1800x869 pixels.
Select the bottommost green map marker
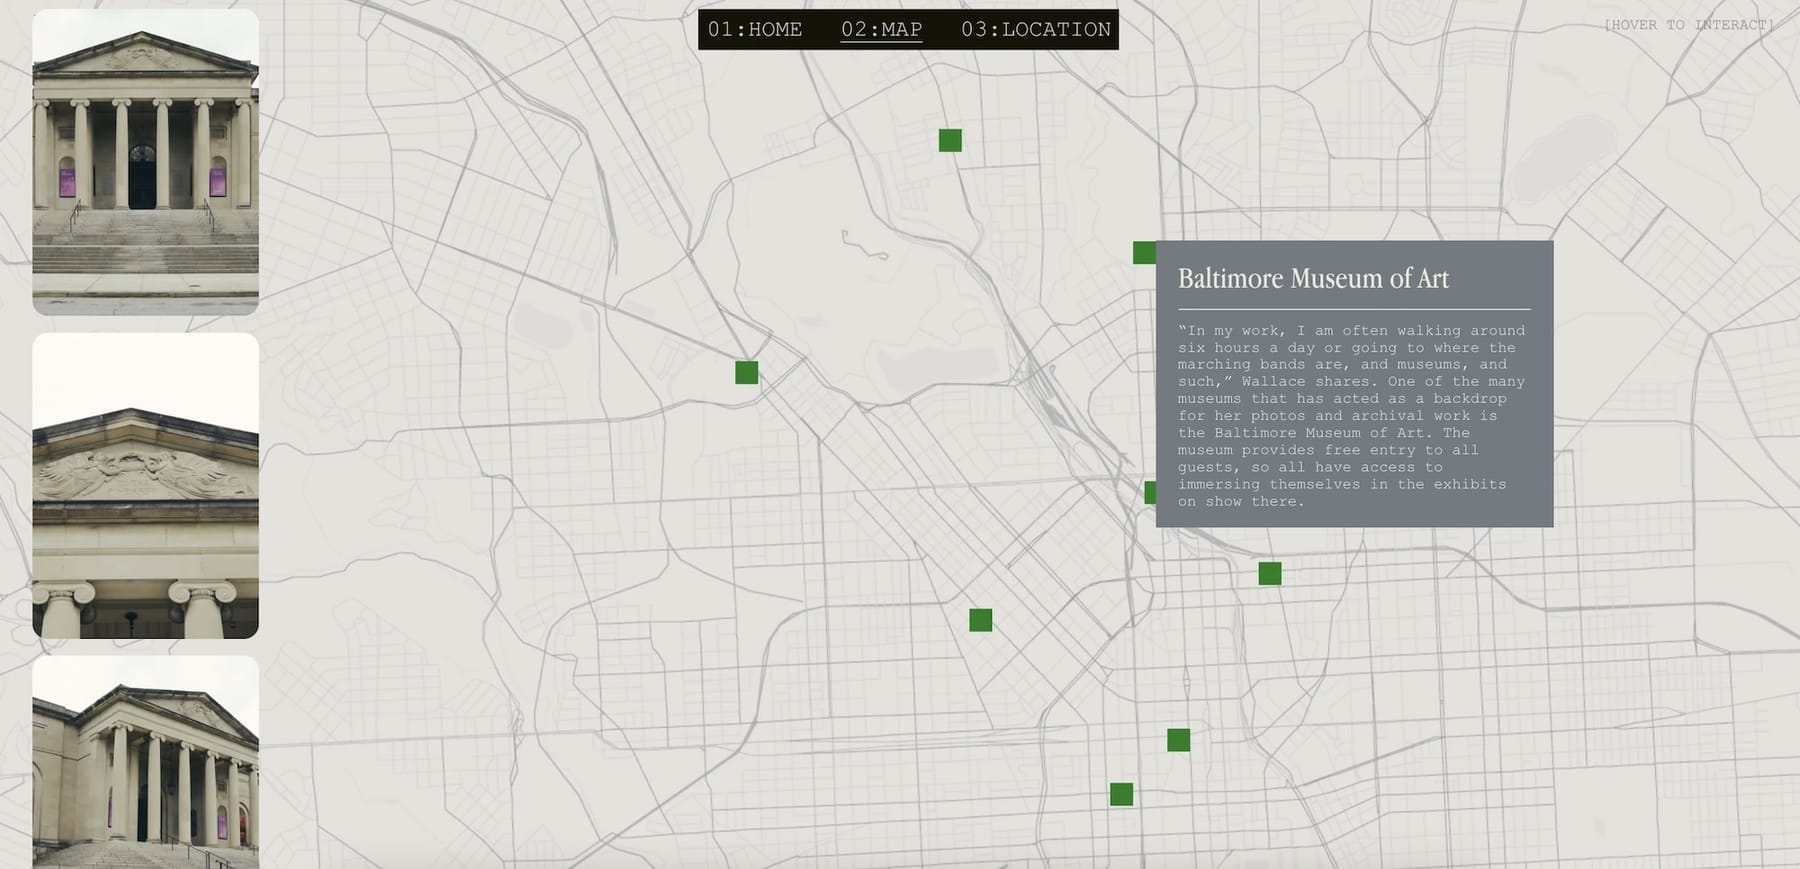[x=1122, y=795]
